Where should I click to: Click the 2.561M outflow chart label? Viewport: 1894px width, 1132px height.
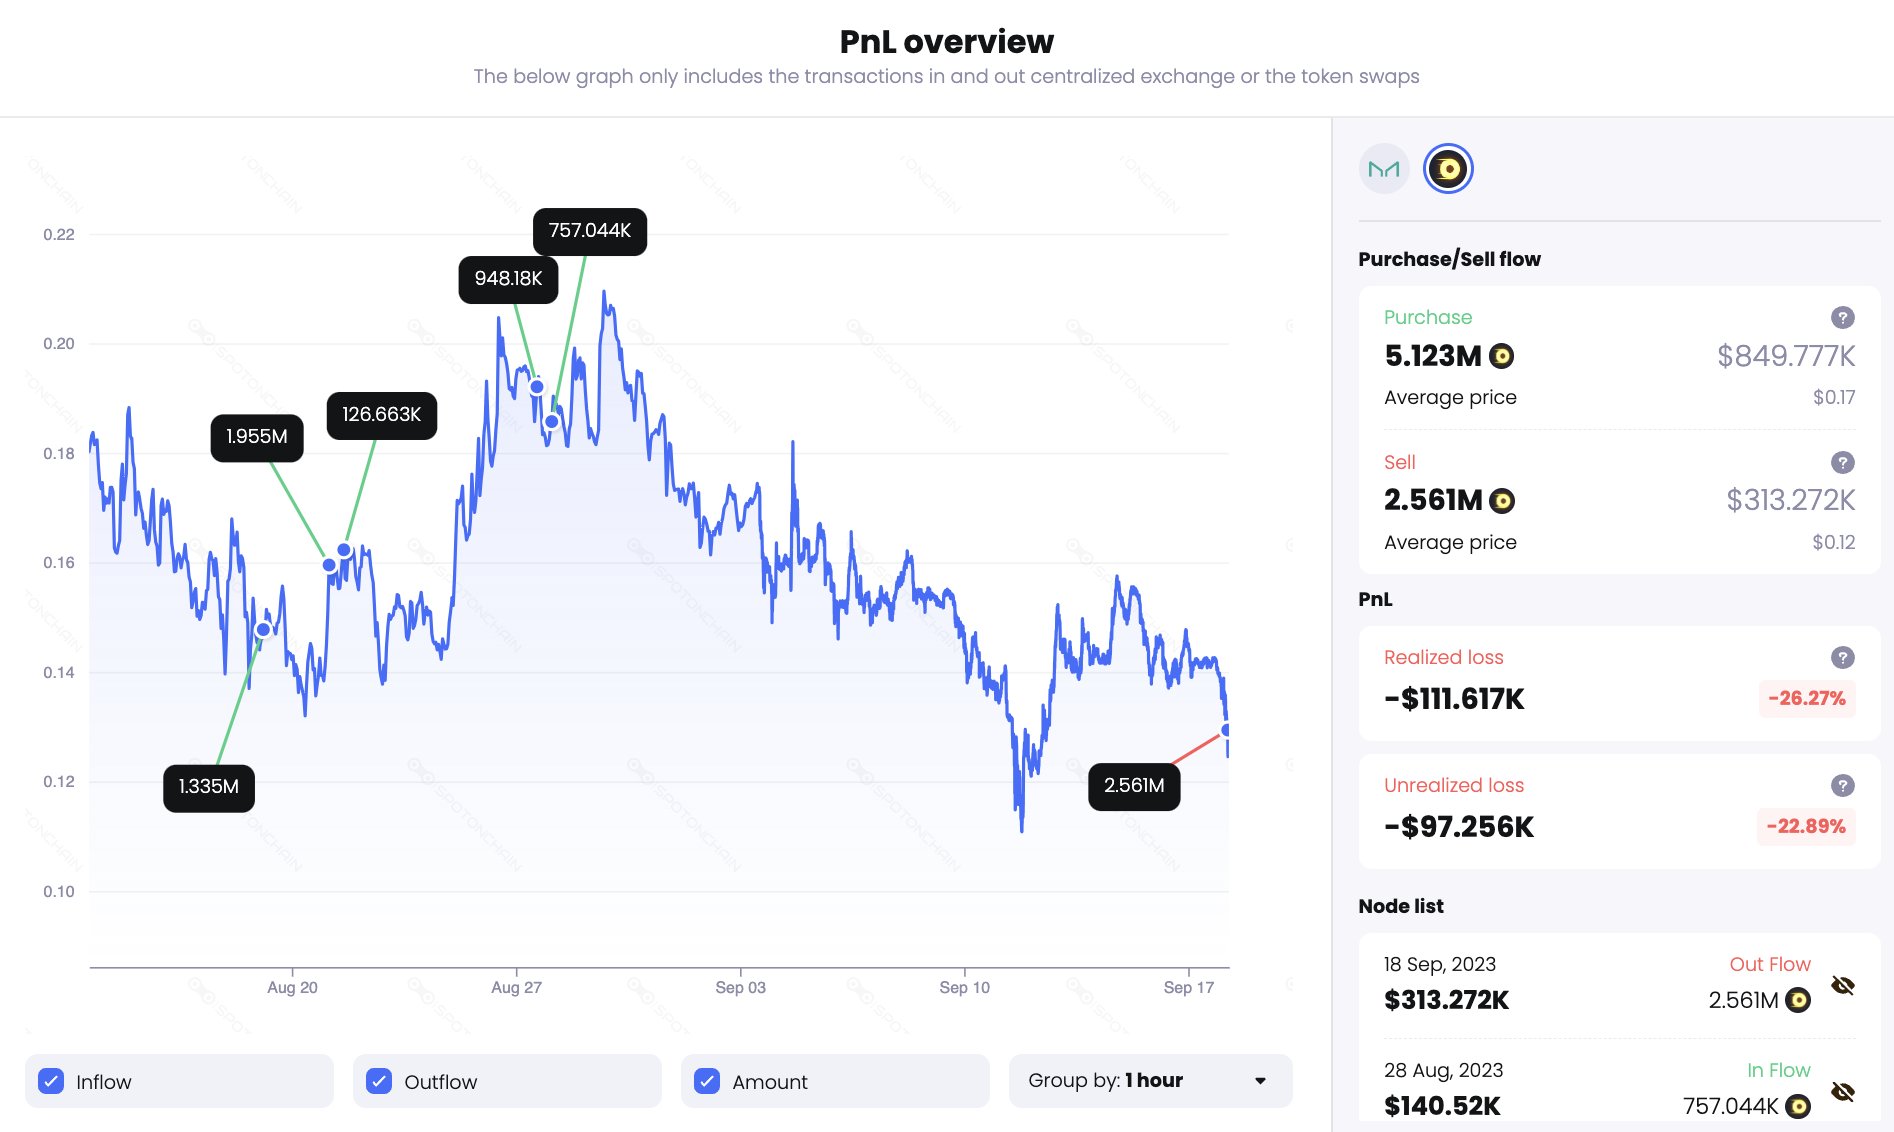pos(1133,786)
